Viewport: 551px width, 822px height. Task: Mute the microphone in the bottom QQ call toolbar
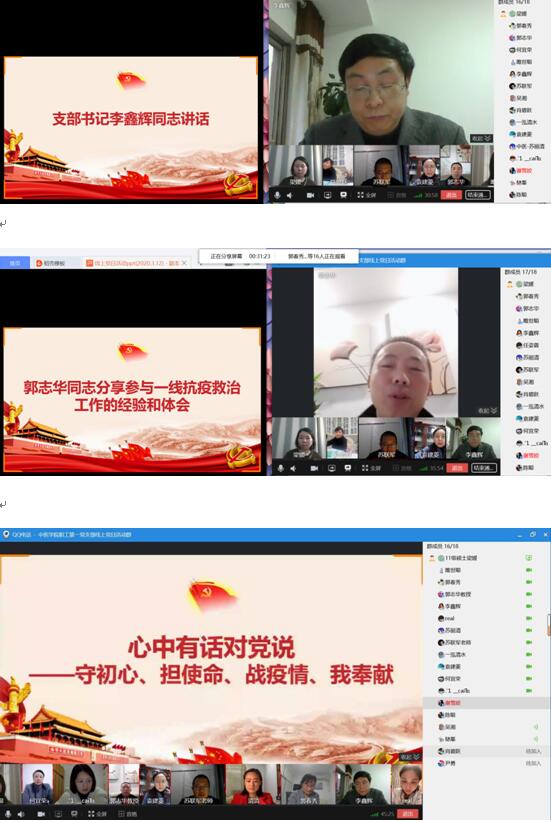pyautogui.click(x=7, y=814)
